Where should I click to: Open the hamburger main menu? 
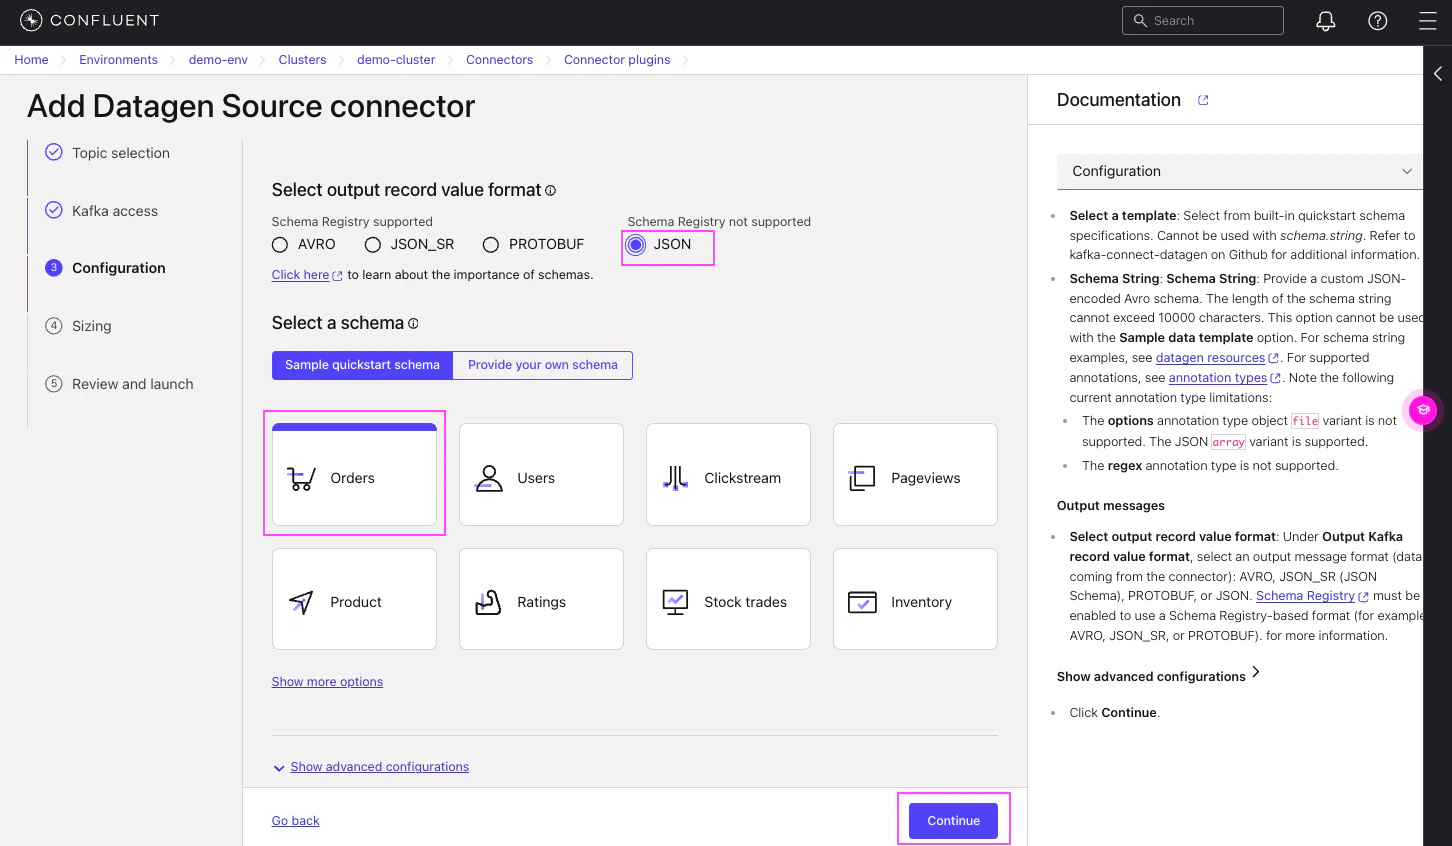click(1428, 21)
